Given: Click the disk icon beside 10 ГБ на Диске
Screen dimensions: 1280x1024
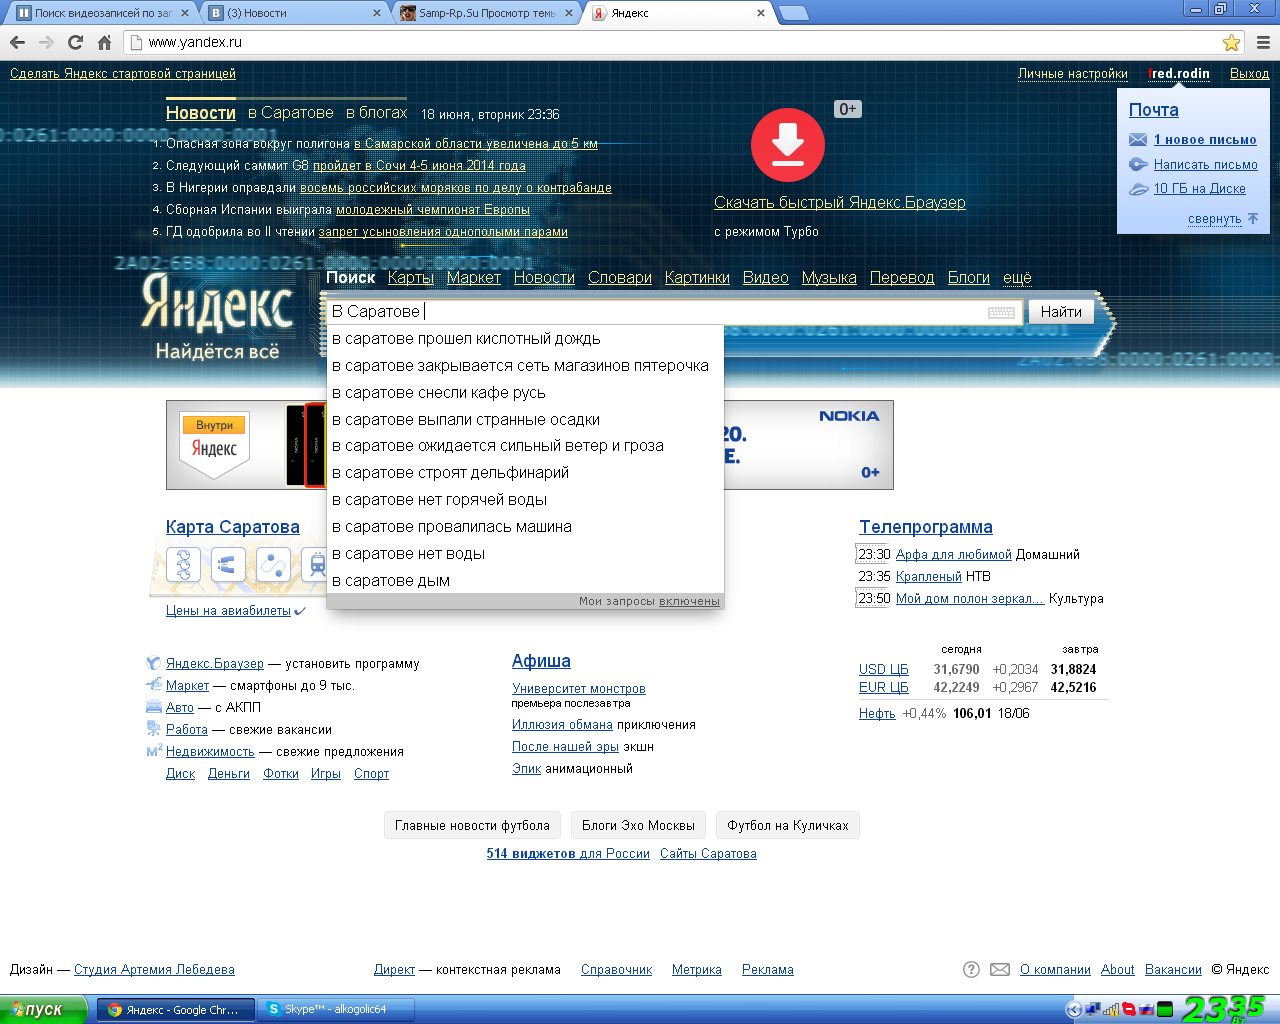Looking at the screenshot, I should coord(1138,189).
